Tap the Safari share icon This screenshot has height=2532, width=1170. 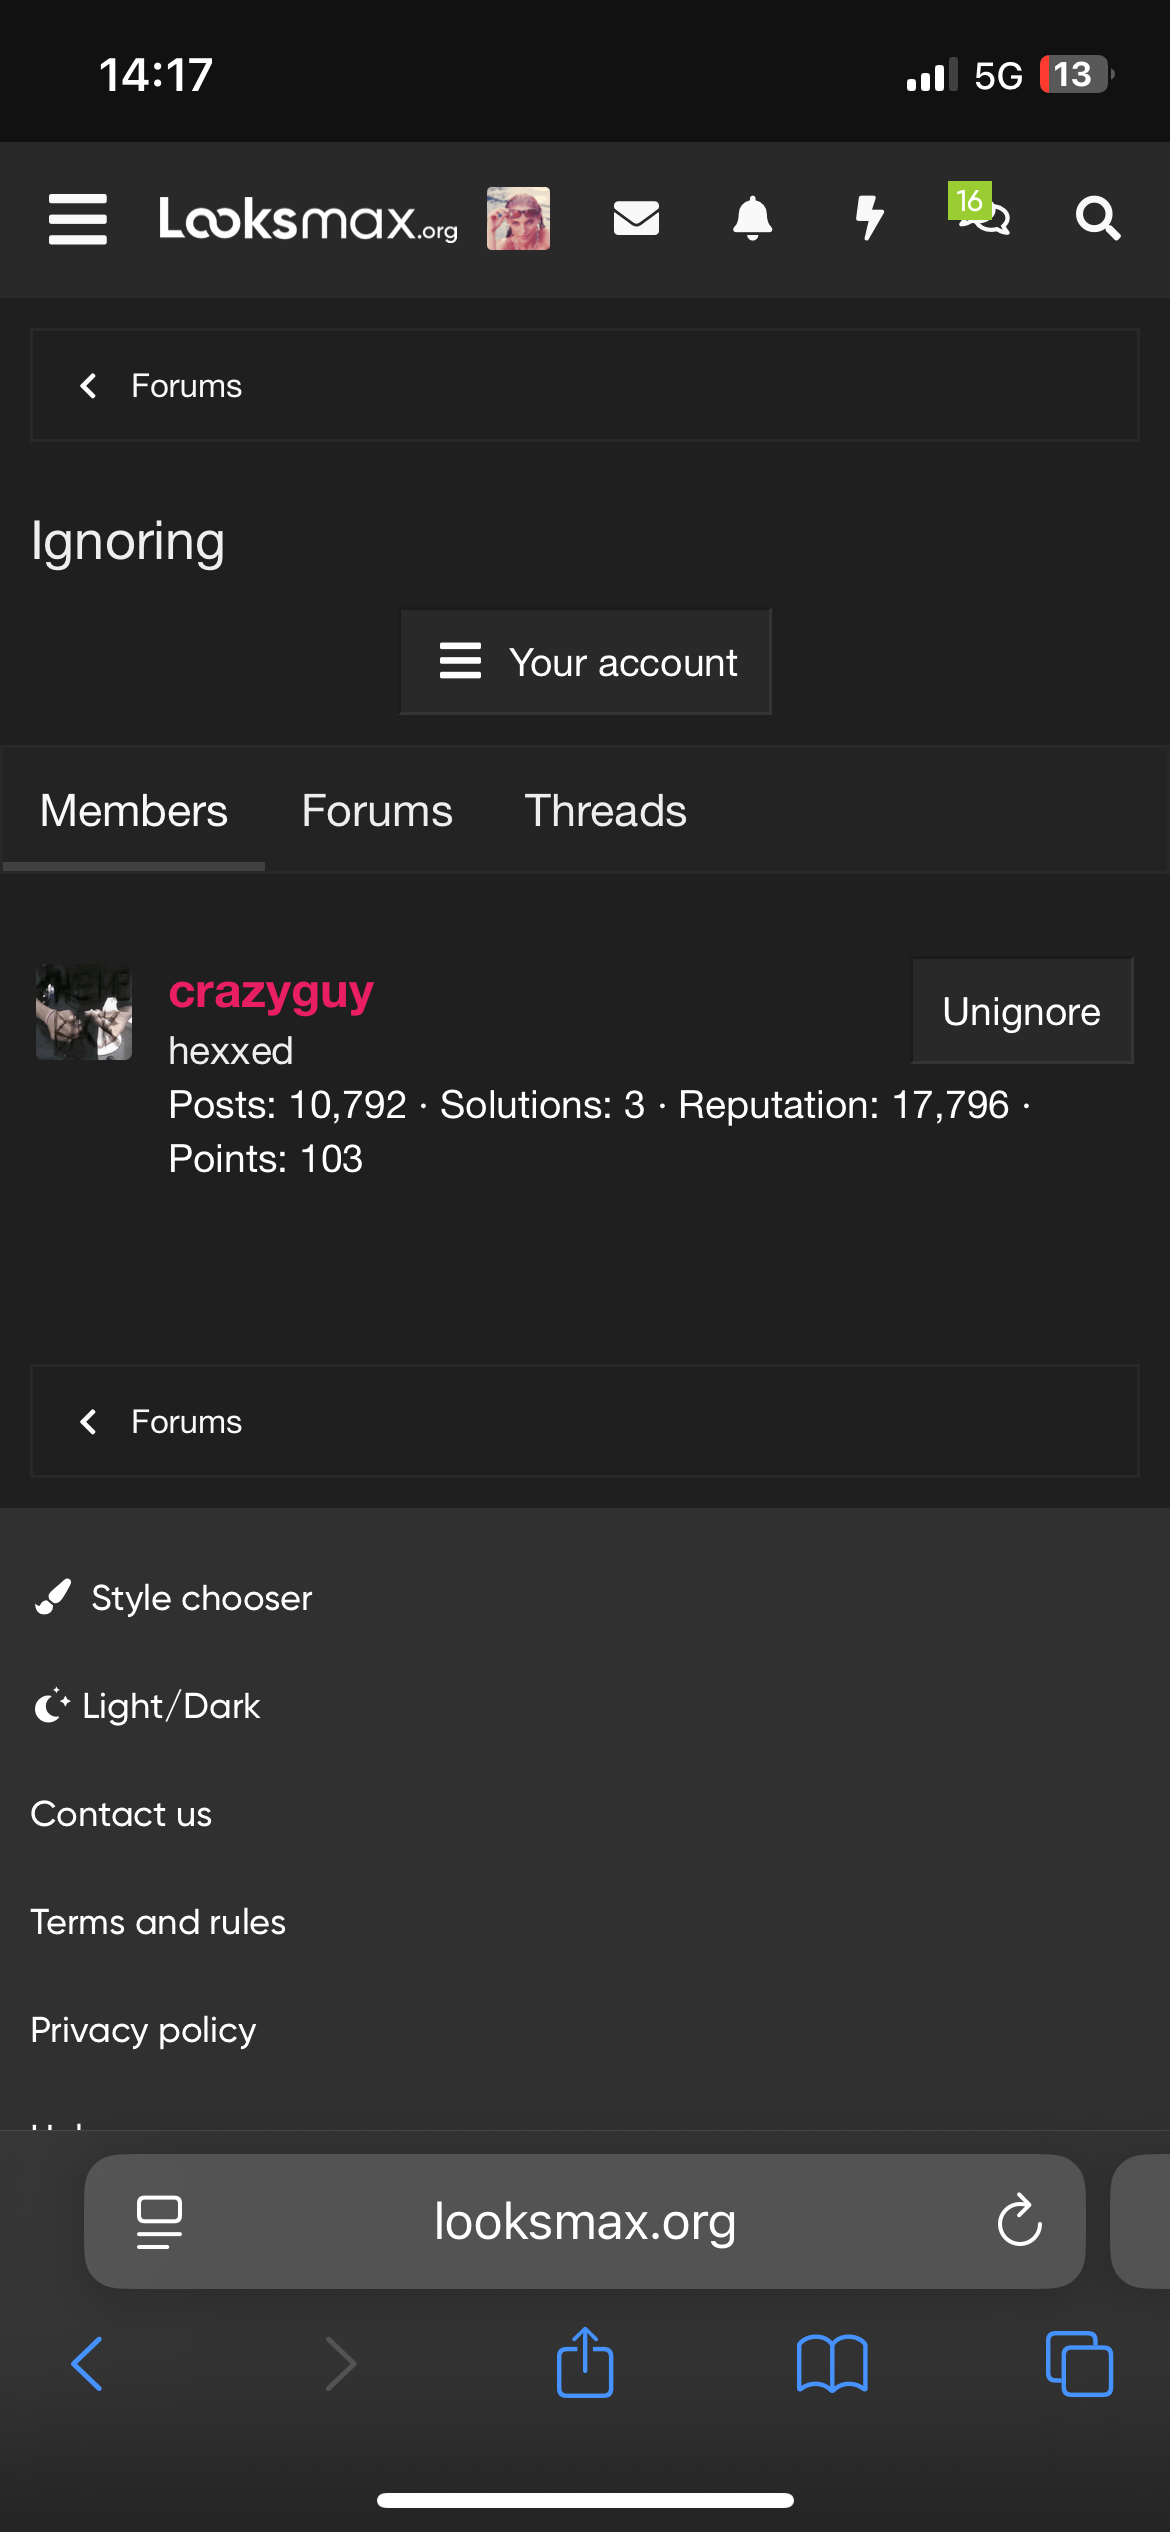point(585,2363)
